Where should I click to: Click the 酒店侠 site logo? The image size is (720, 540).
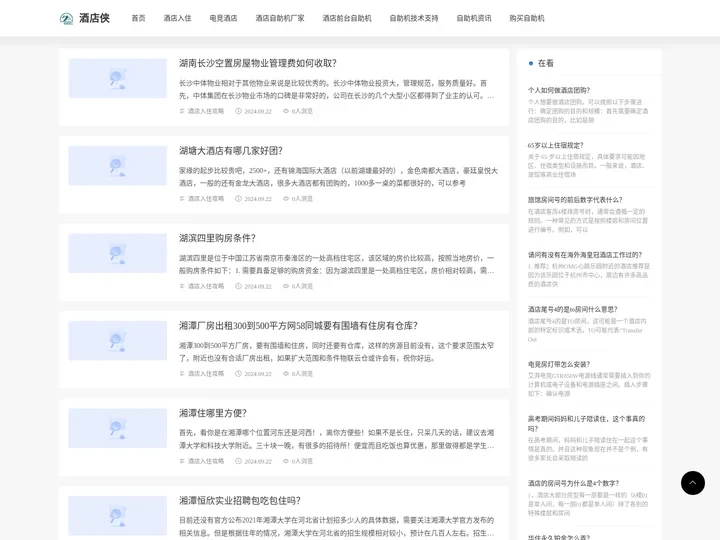pos(85,18)
